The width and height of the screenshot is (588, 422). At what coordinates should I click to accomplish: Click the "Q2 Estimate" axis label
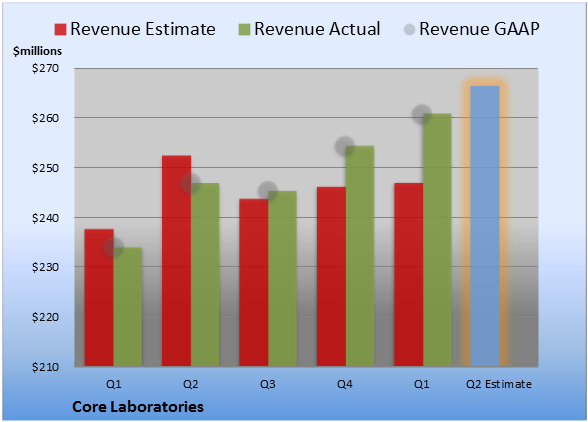pyautogui.click(x=499, y=384)
